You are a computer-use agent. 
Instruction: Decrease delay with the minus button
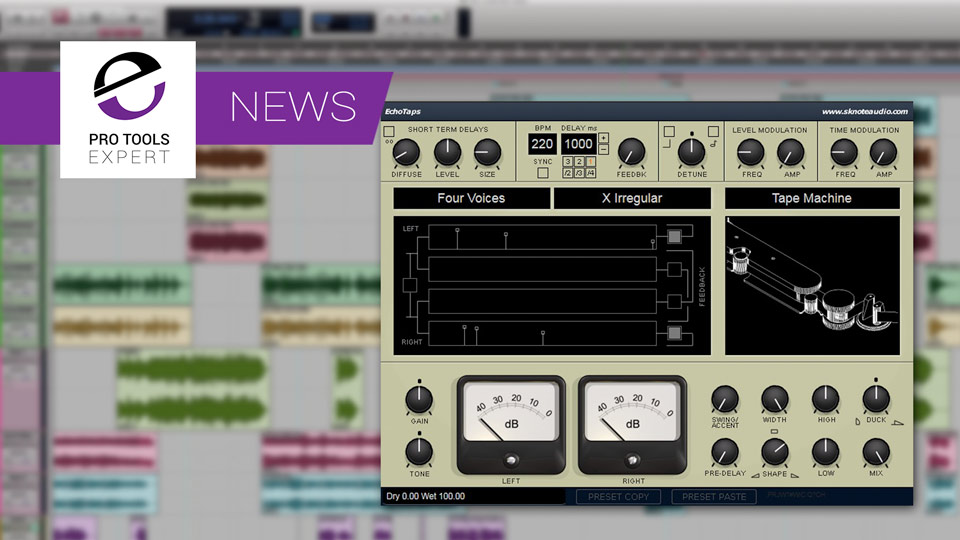(603, 149)
